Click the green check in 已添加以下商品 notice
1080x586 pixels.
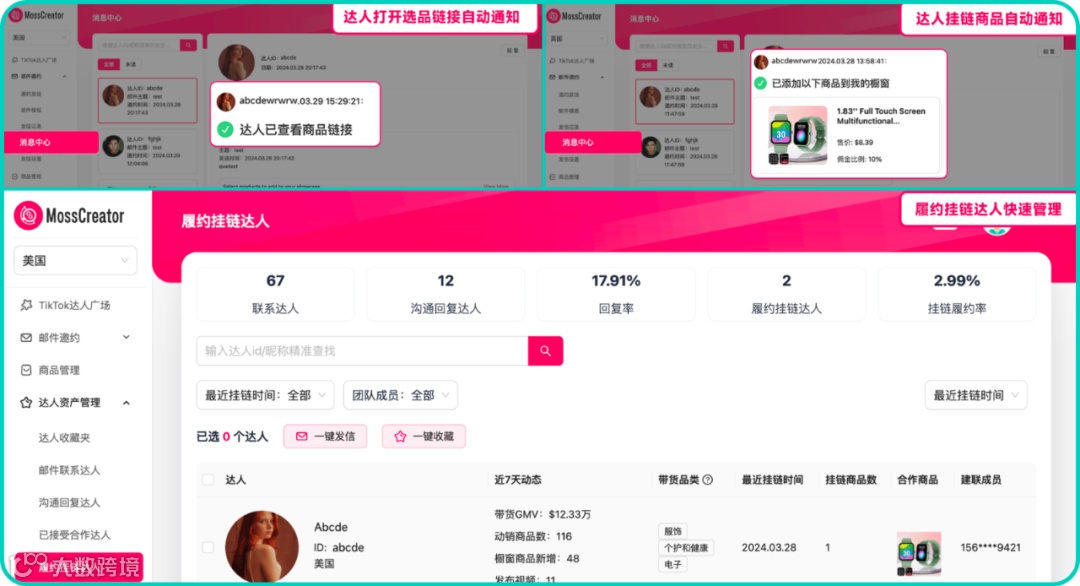tap(760, 83)
